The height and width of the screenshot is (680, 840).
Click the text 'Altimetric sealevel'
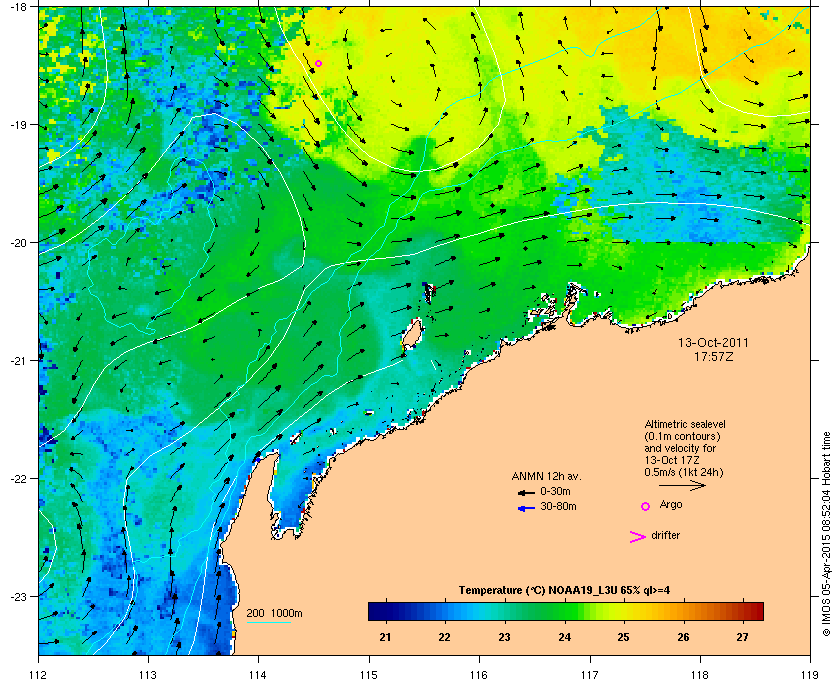(685, 424)
